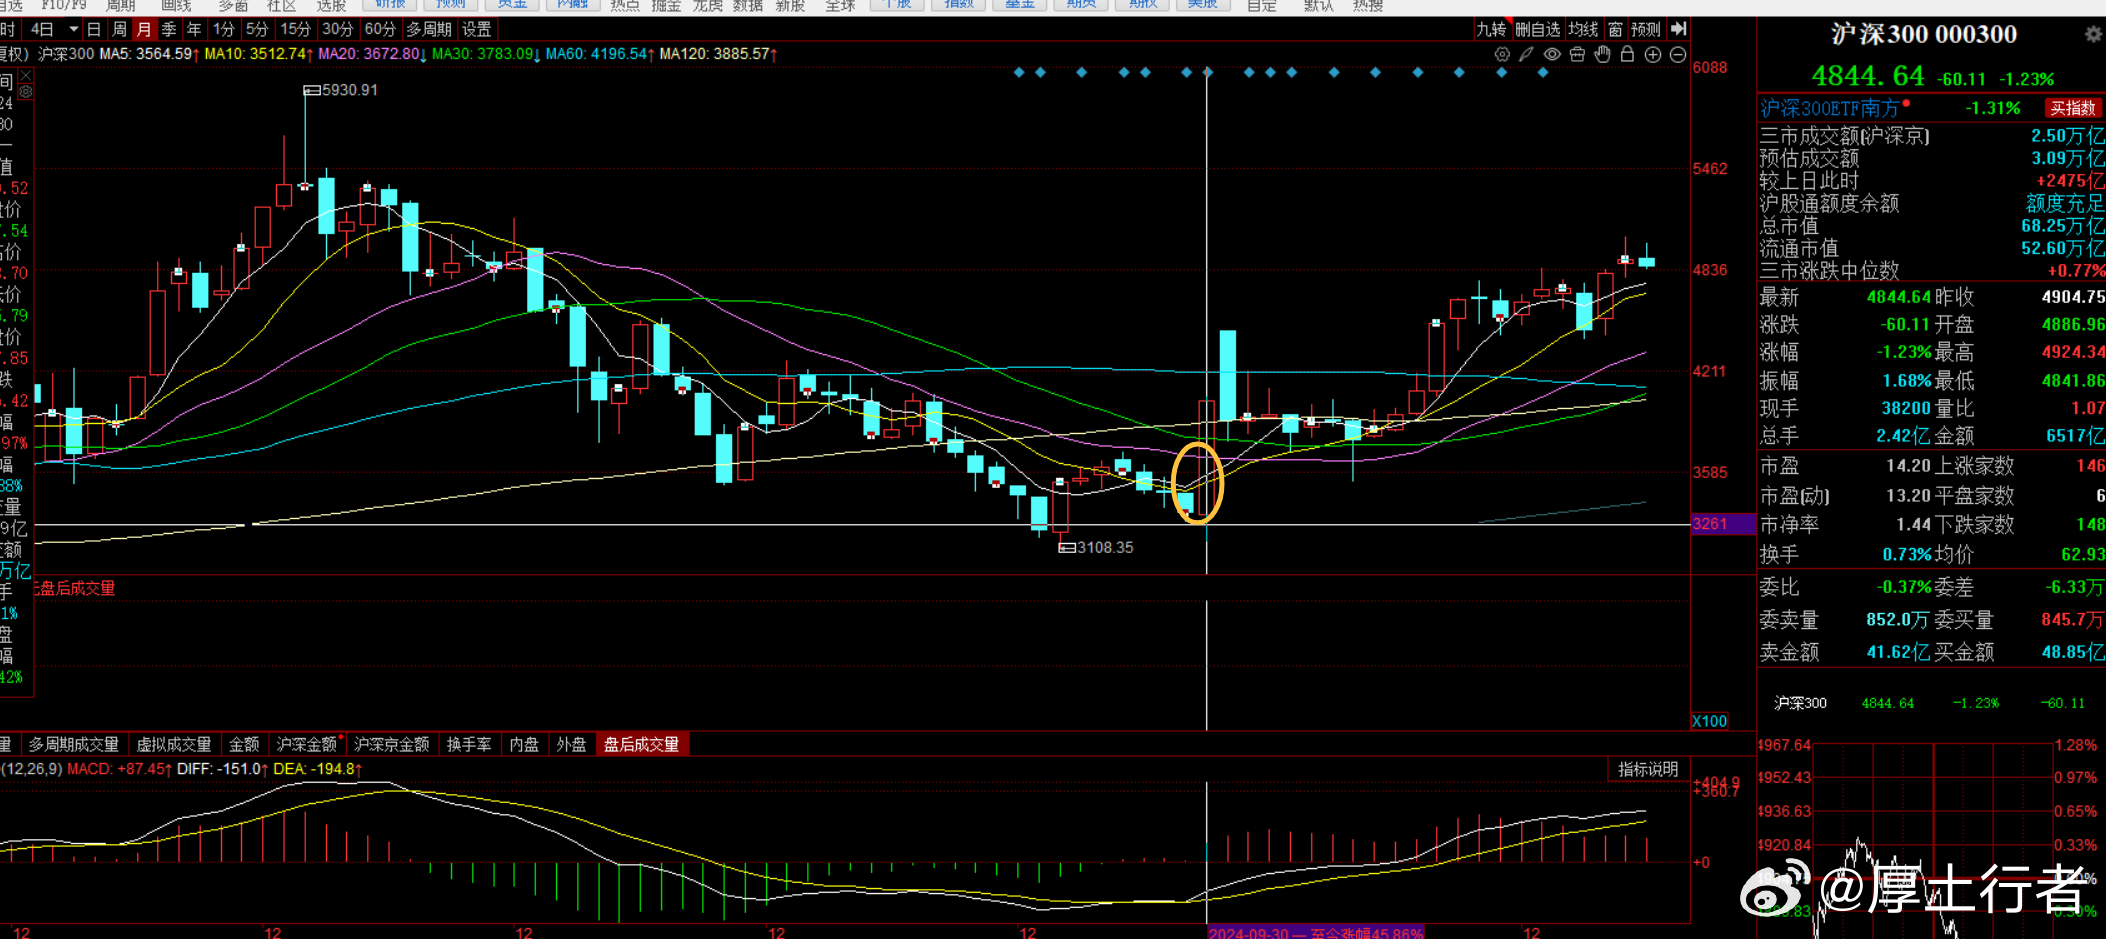Select the 5分 period

tap(257, 30)
